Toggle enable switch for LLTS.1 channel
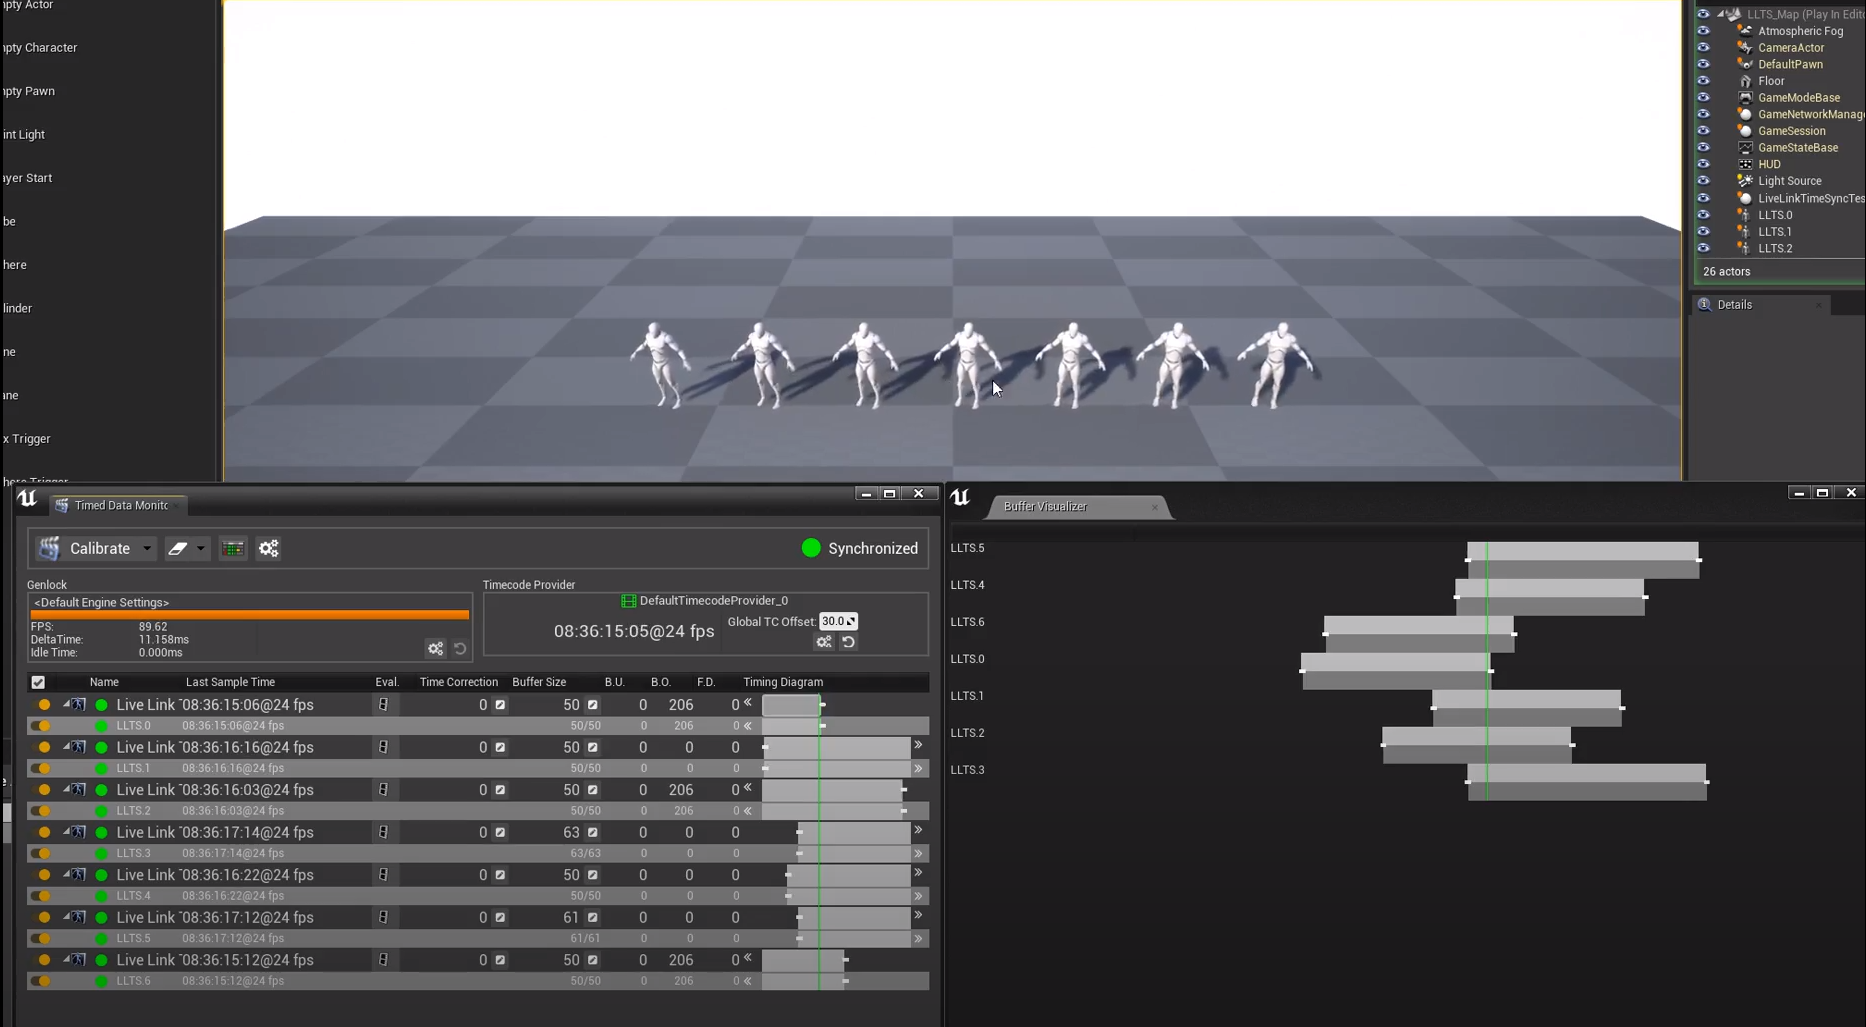The width and height of the screenshot is (1866, 1027). (x=41, y=768)
